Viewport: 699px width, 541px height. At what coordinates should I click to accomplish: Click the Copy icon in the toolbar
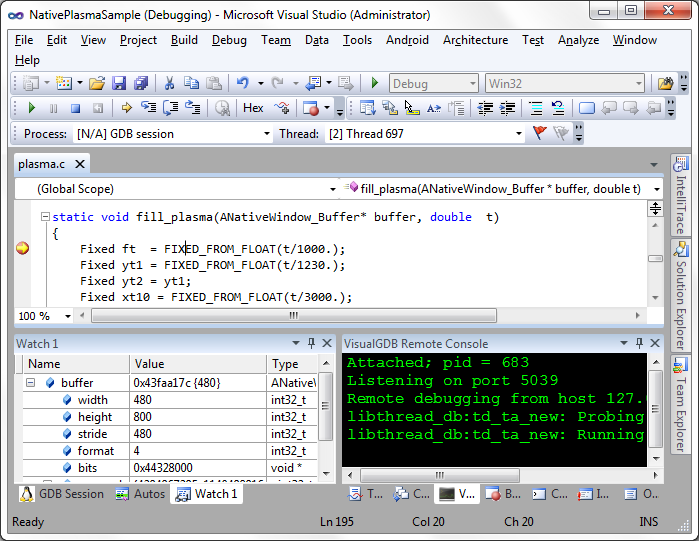tap(192, 83)
